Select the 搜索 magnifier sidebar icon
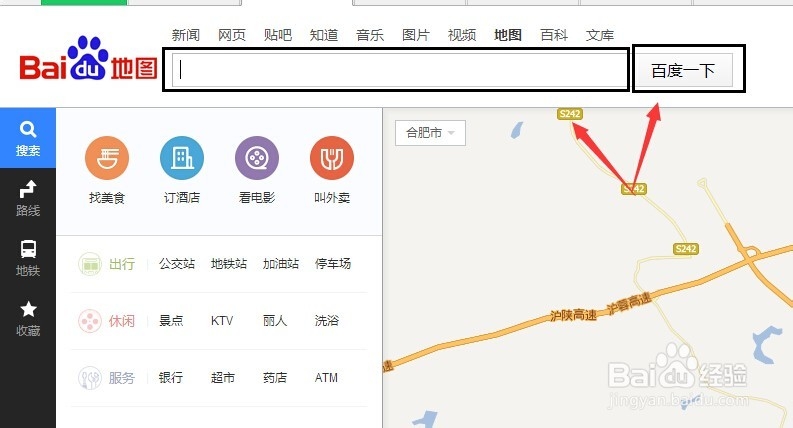Image resolution: width=793 pixels, height=428 pixels. tap(28, 130)
